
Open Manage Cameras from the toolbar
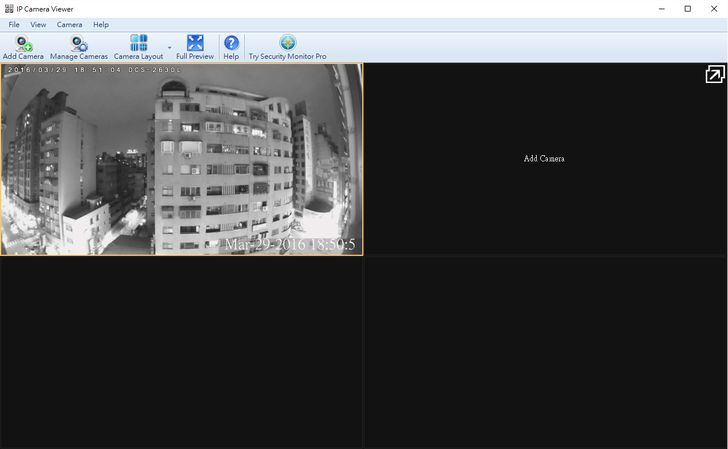[x=78, y=44]
